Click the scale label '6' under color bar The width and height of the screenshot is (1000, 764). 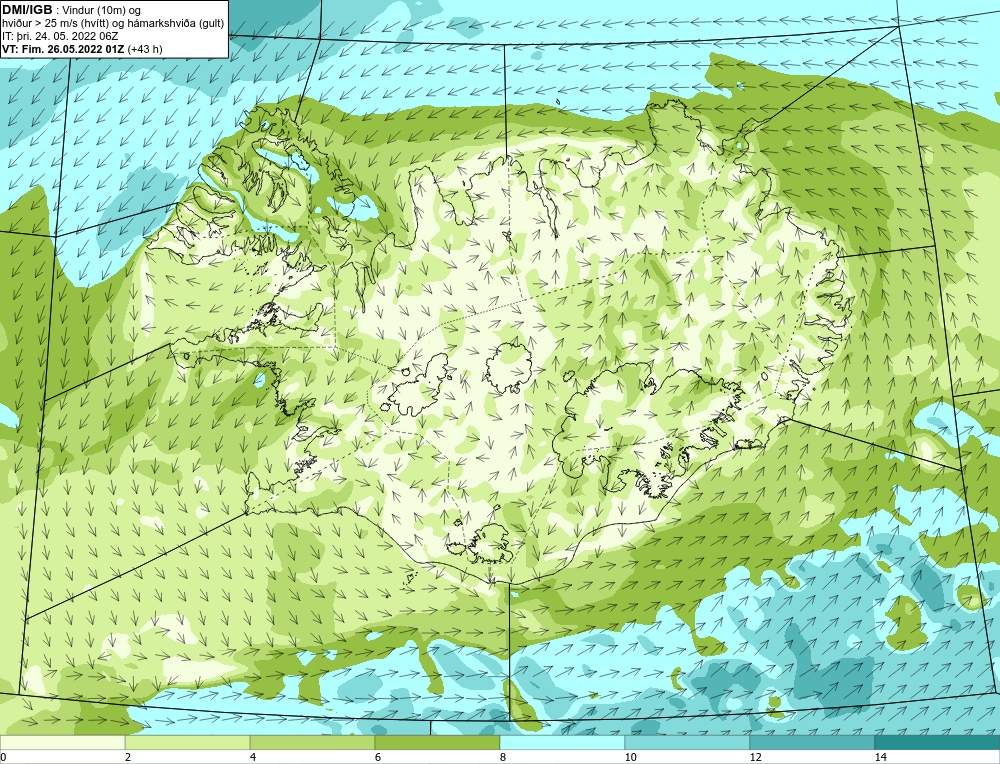[378, 757]
